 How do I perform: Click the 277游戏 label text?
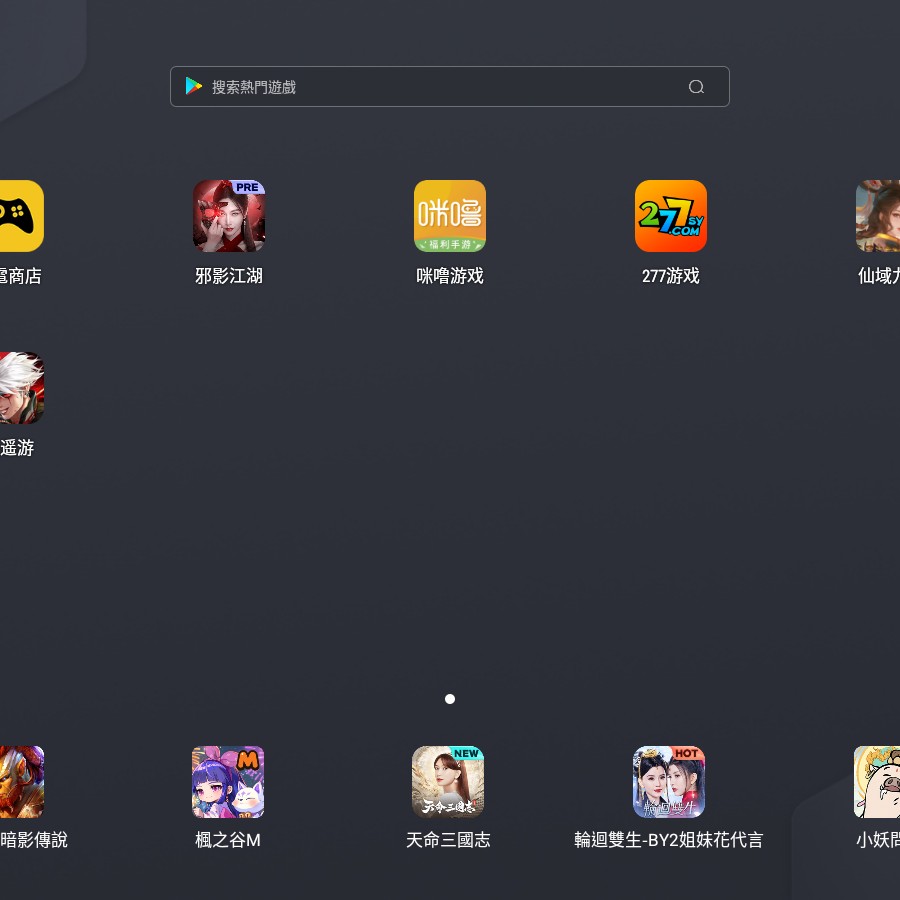coord(671,276)
